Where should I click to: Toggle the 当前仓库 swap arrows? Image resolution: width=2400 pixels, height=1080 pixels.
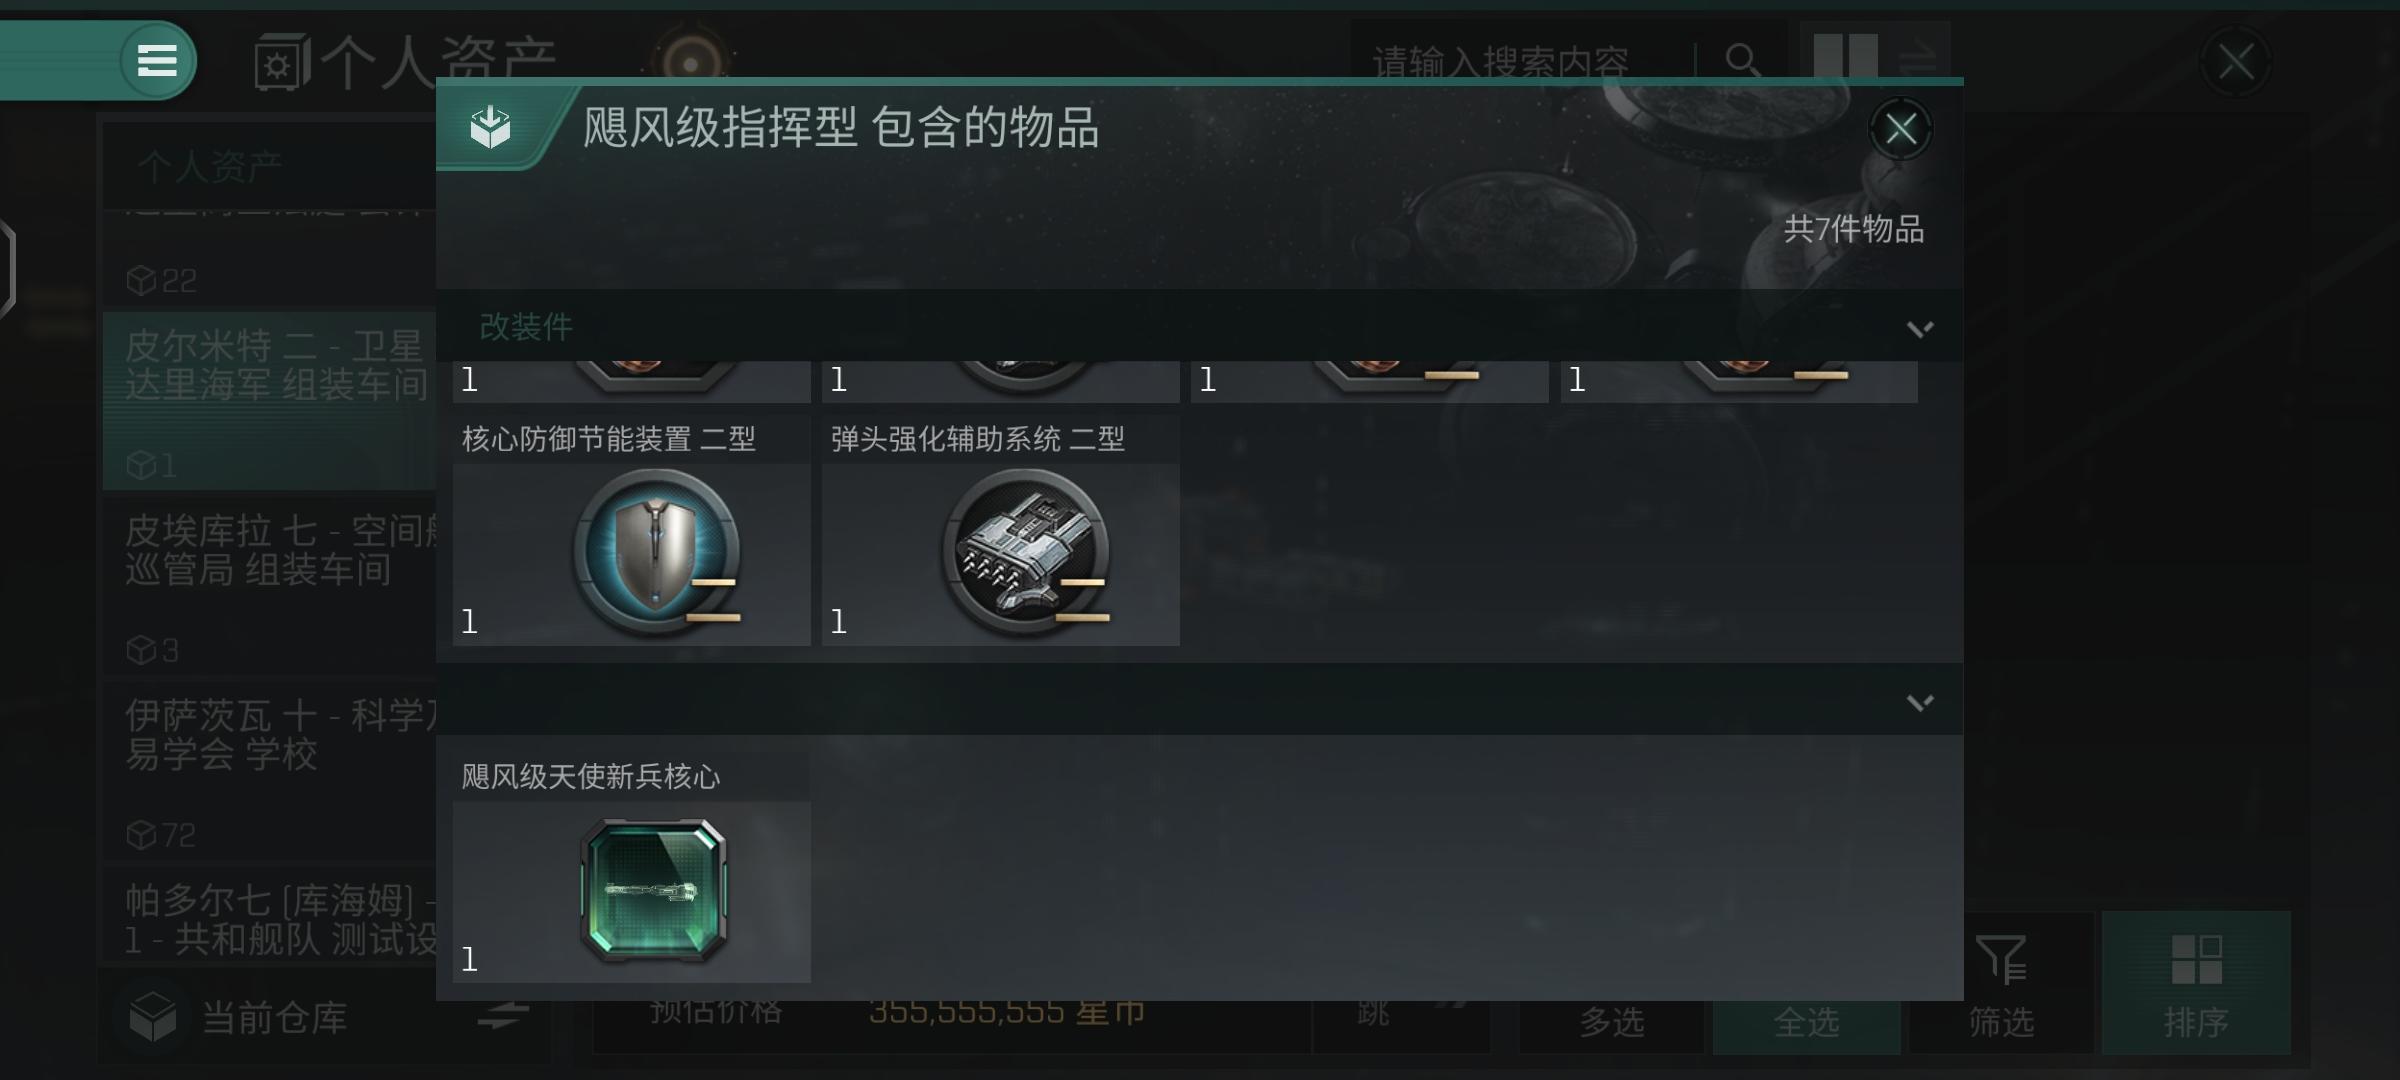click(502, 1016)
